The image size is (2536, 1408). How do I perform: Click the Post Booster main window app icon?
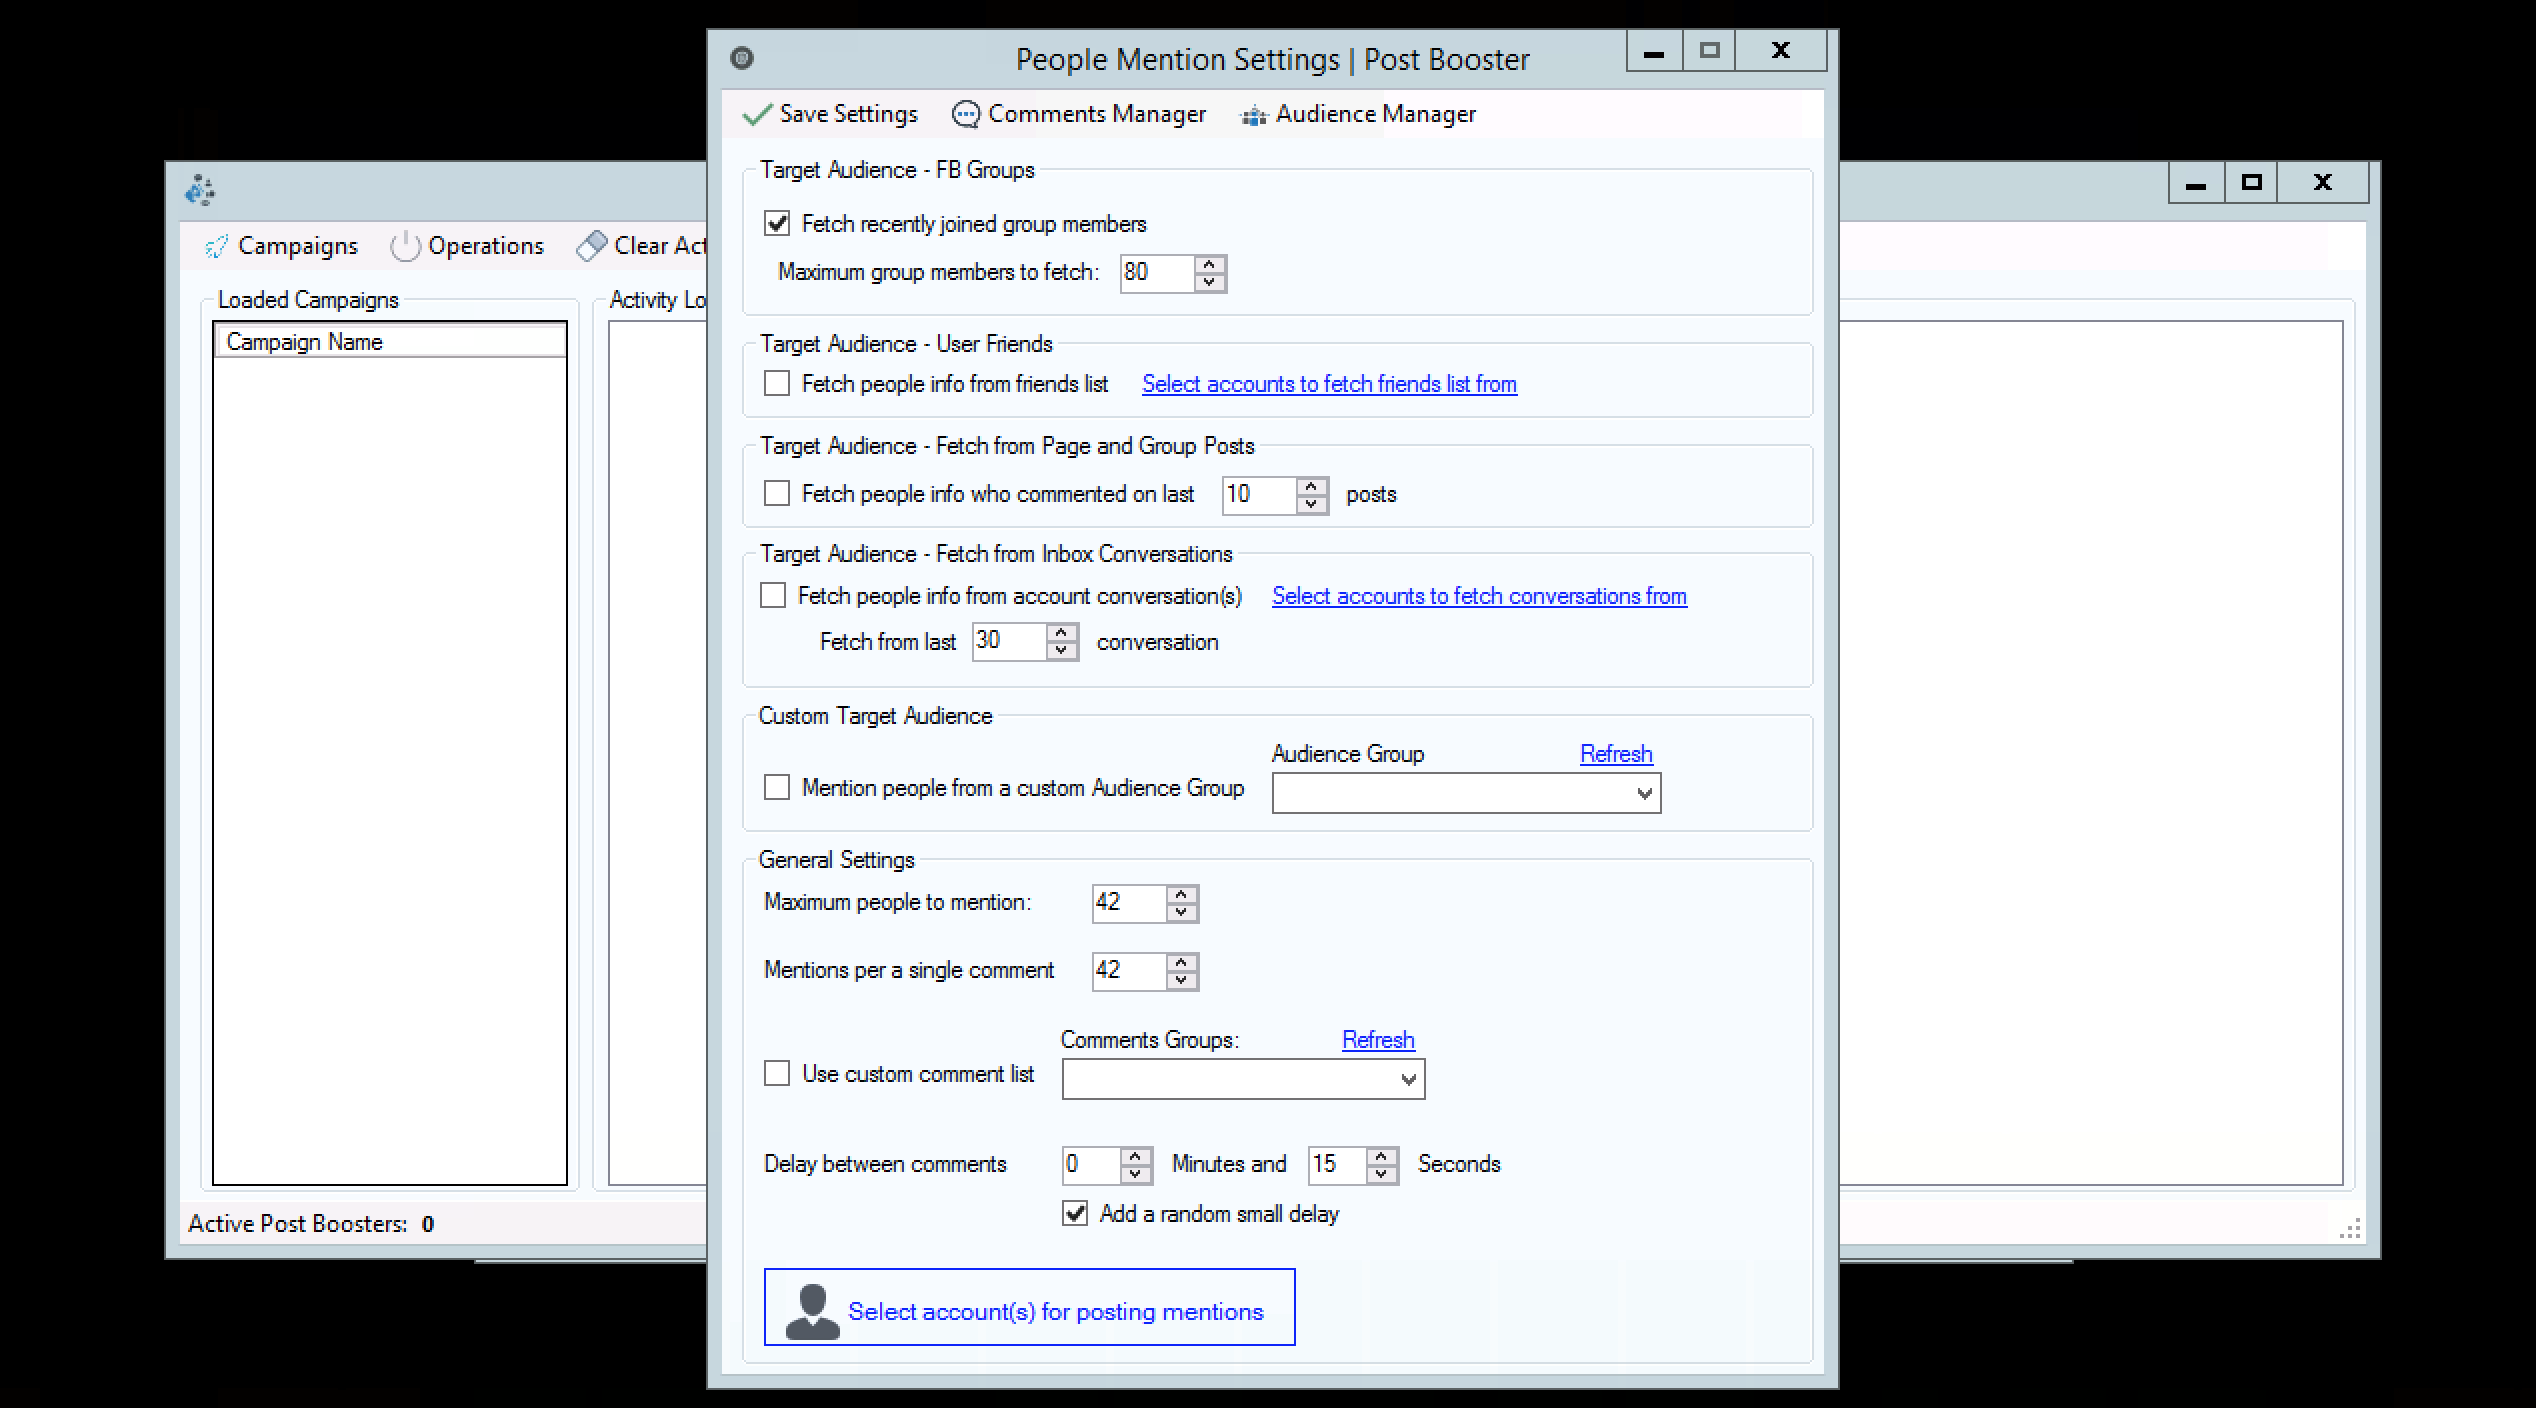tap(200, 190)
